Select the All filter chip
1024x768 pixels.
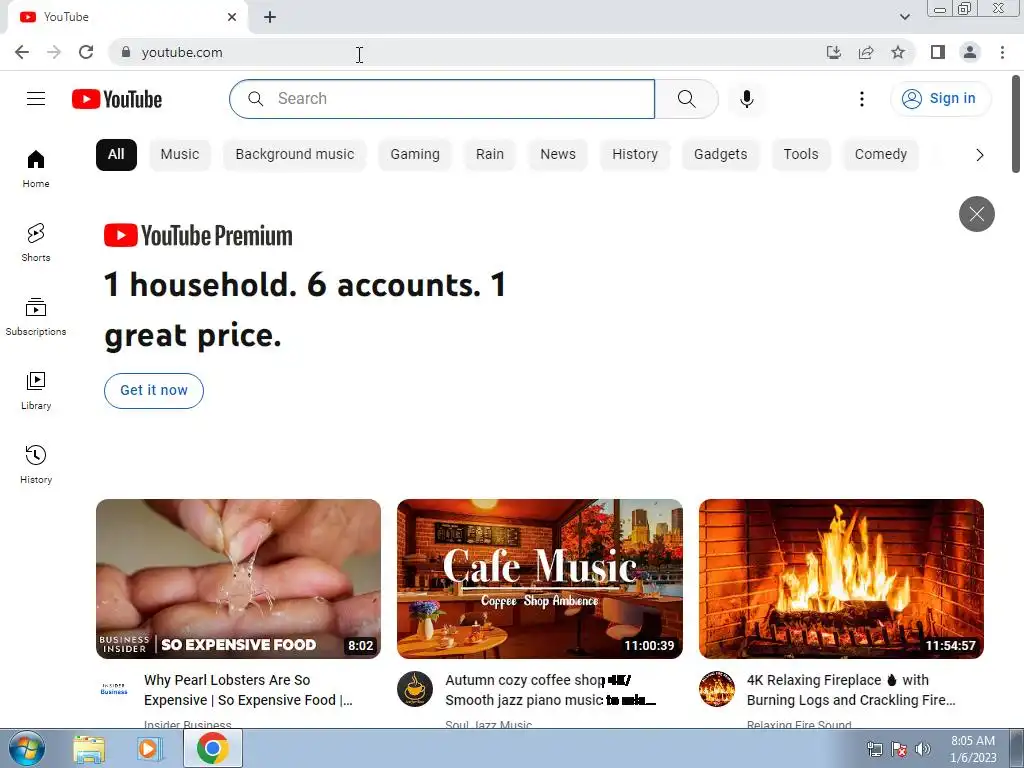click(x=116, y=155)
